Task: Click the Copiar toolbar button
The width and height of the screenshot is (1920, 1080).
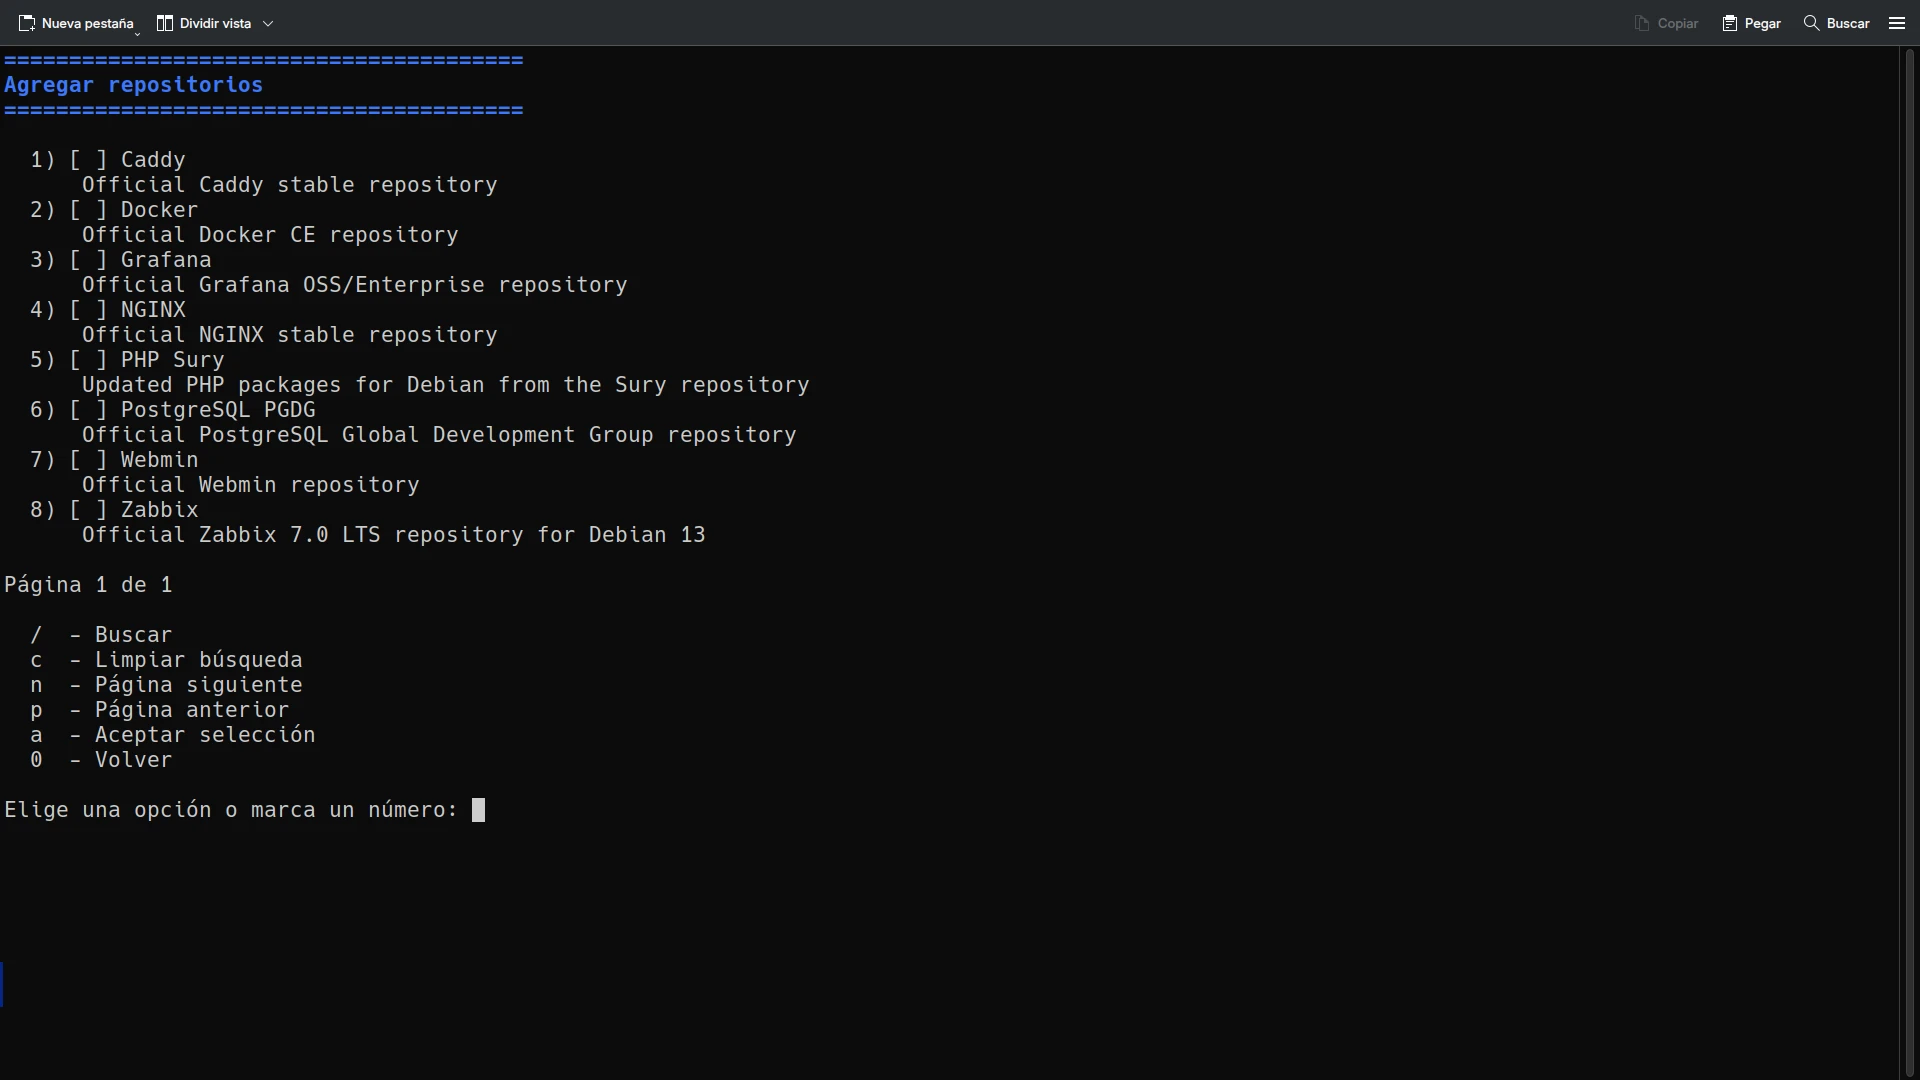Action: 1666,23
